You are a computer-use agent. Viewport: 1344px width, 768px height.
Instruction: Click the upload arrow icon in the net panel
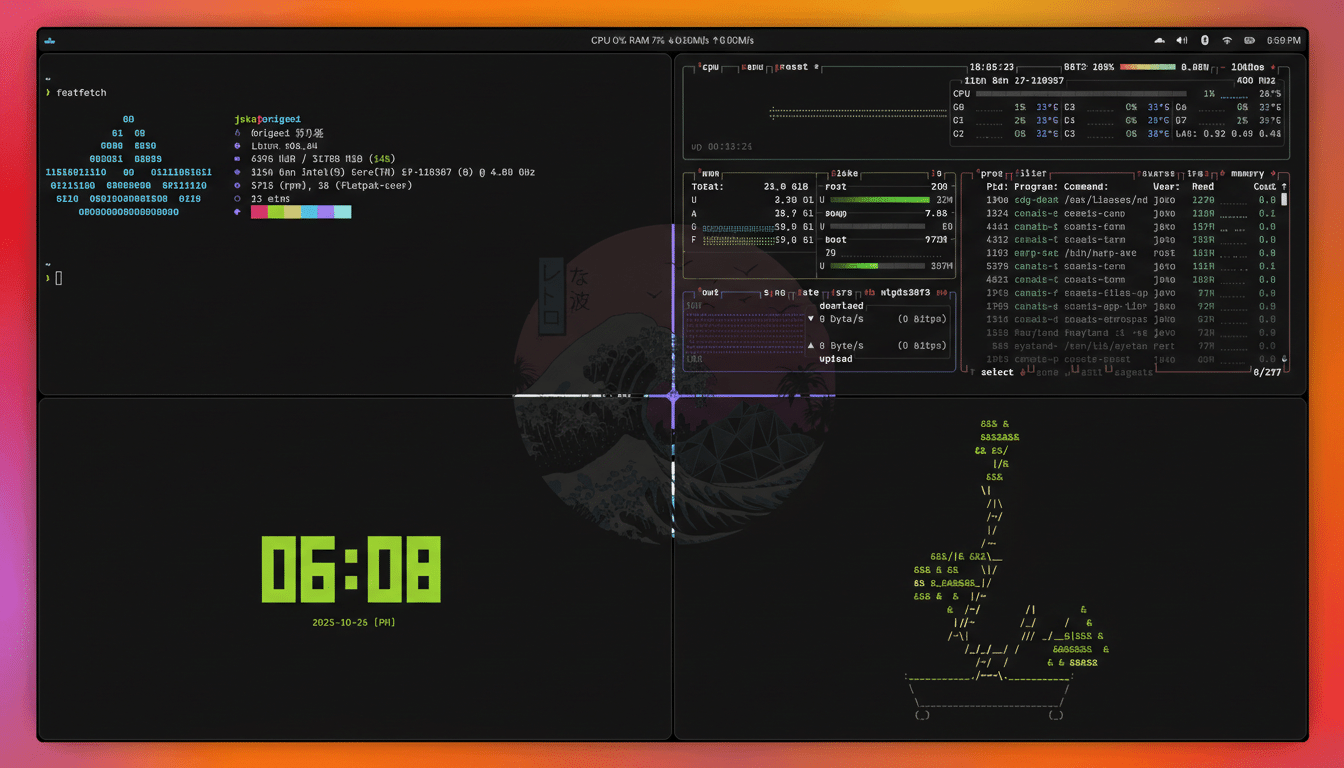(x=811, y=346)
